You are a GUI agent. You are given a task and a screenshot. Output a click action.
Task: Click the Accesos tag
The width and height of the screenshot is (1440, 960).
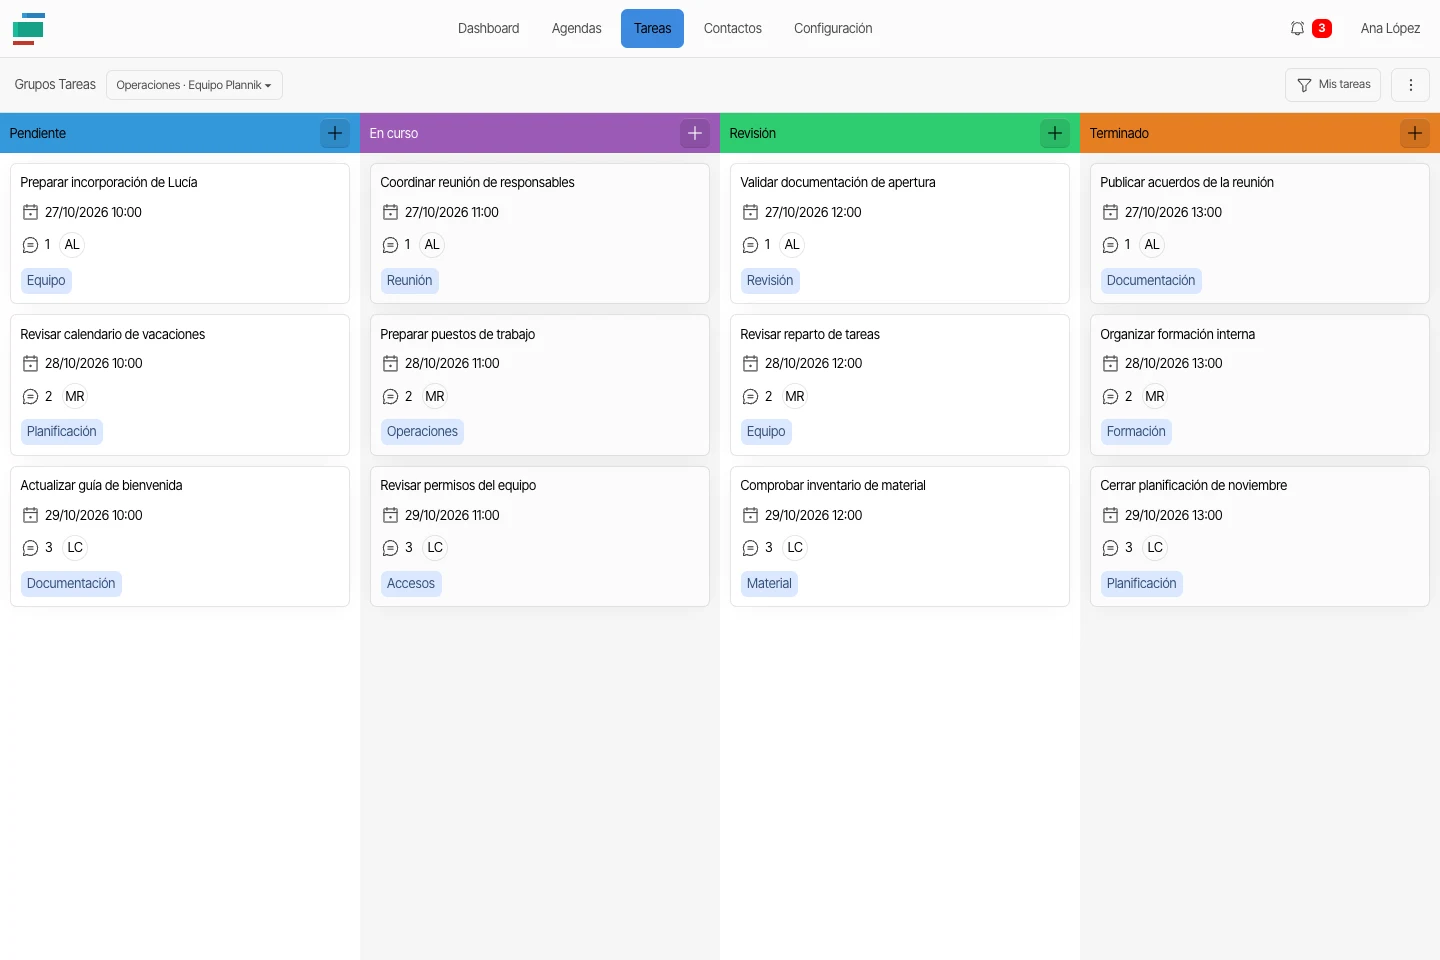click(x=411, y=584)
